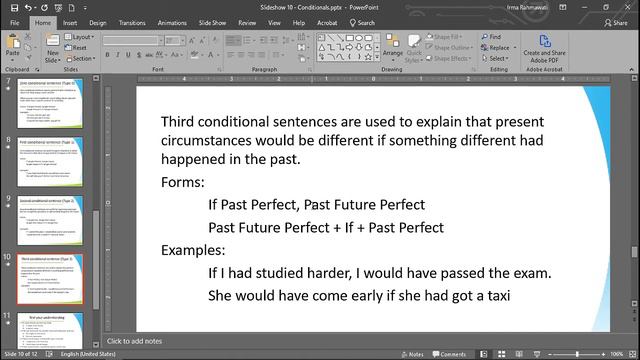Select the rectangle shape in shapes gallery
The height and width of the screenshot is (360, 640).
point(350,38)
